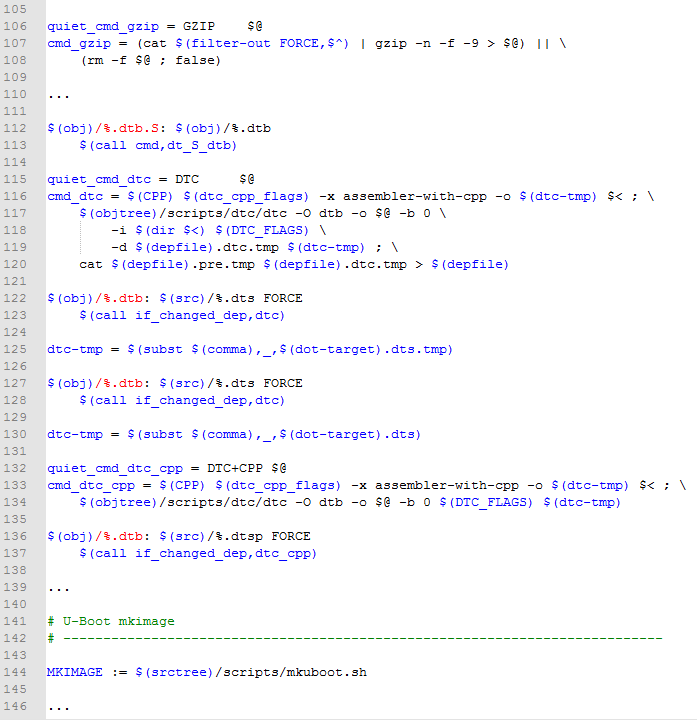Click the MKIMAGE variable on line 144
Screen dimensions: 697x720
(75, 672)
